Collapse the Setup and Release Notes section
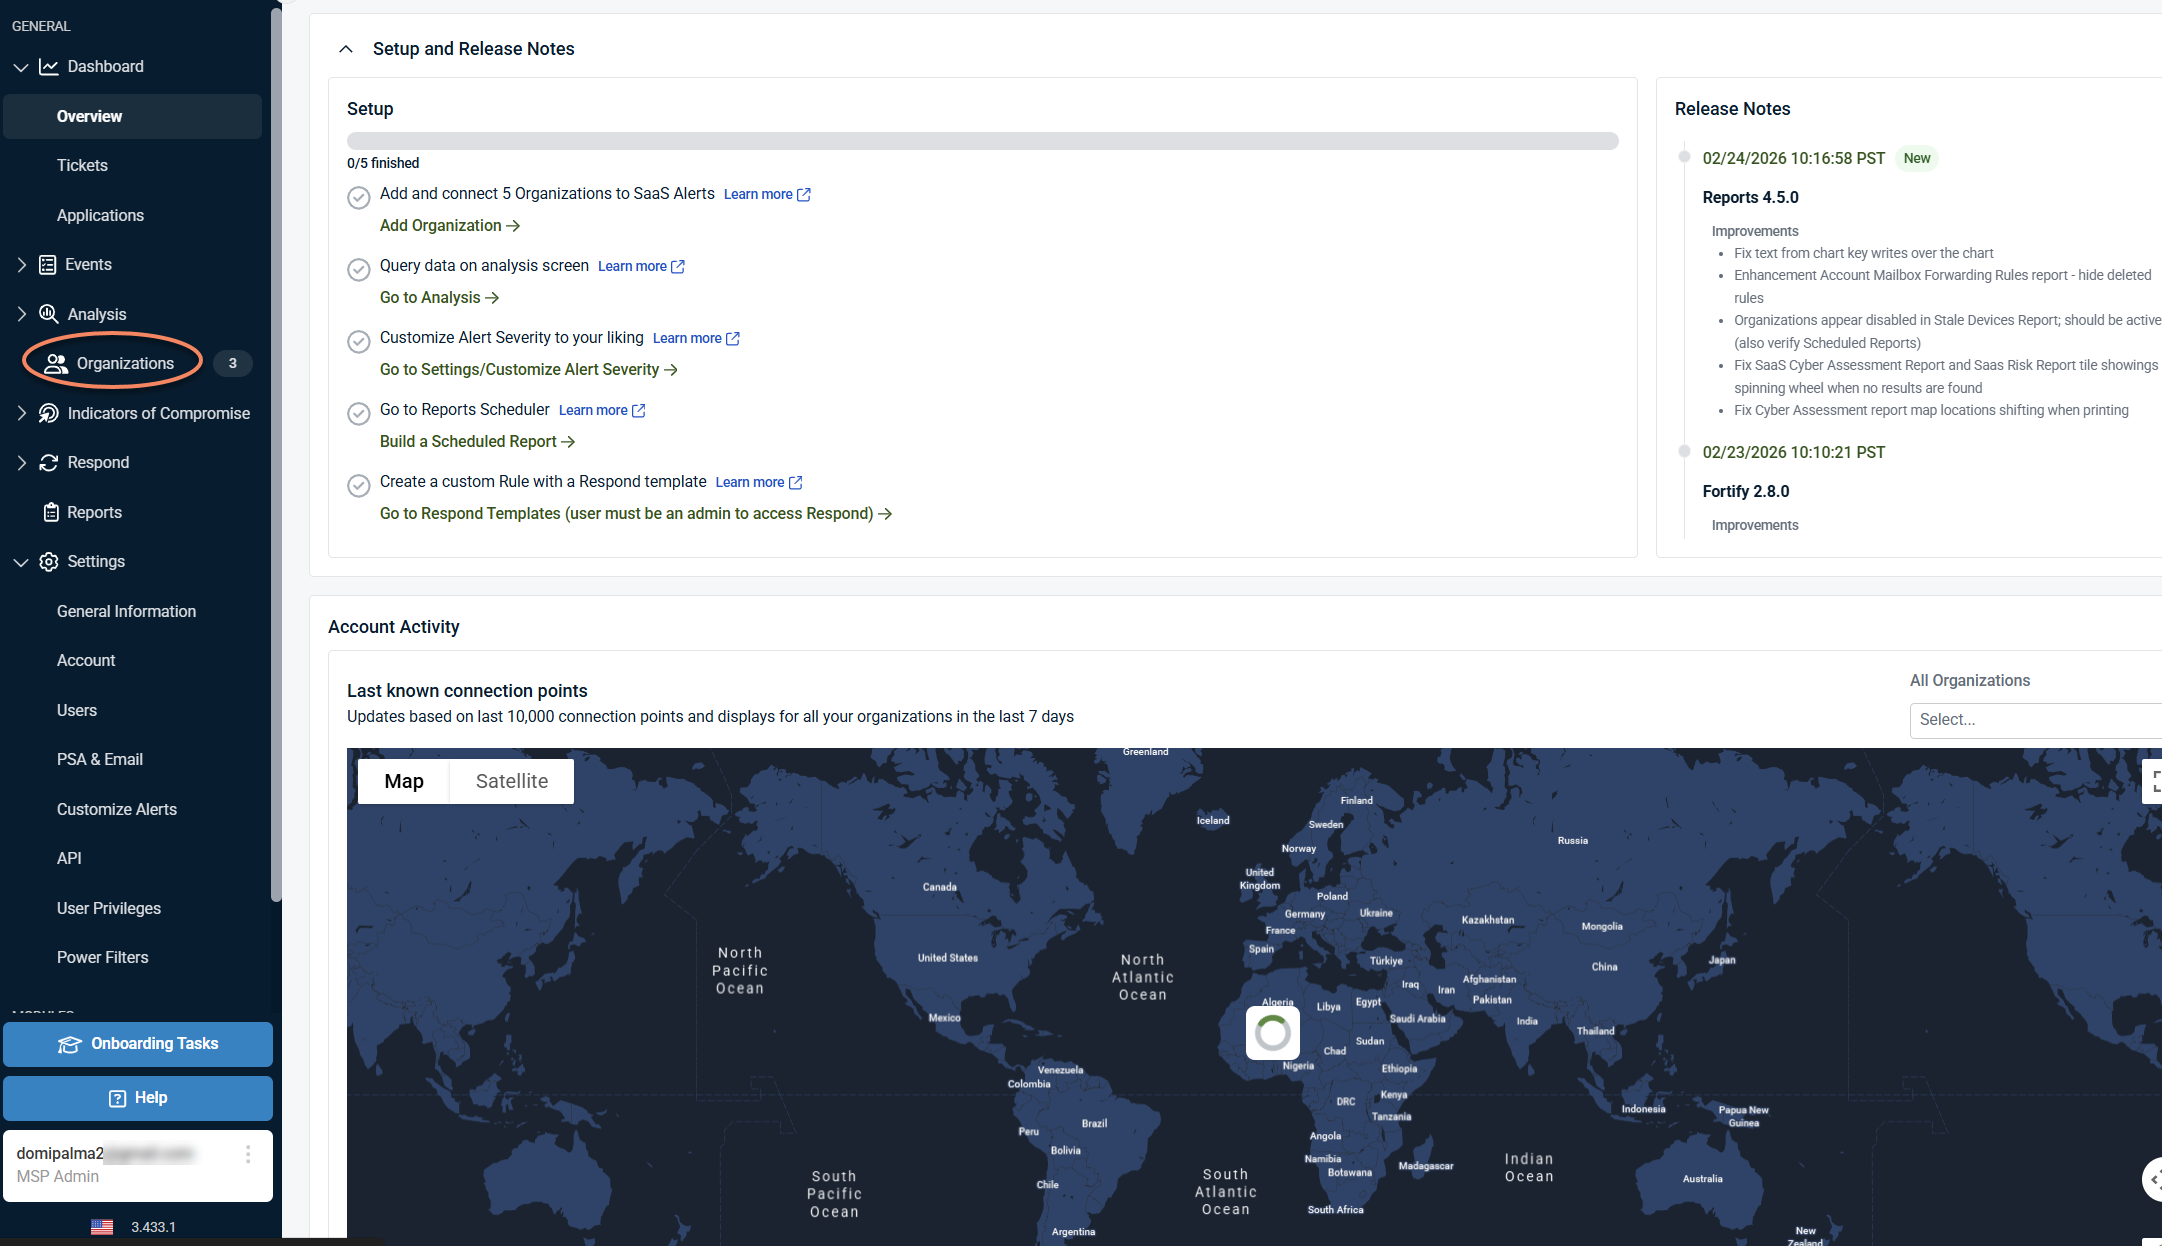The width and height of the screenshot is (2162, 1246). 346,49
